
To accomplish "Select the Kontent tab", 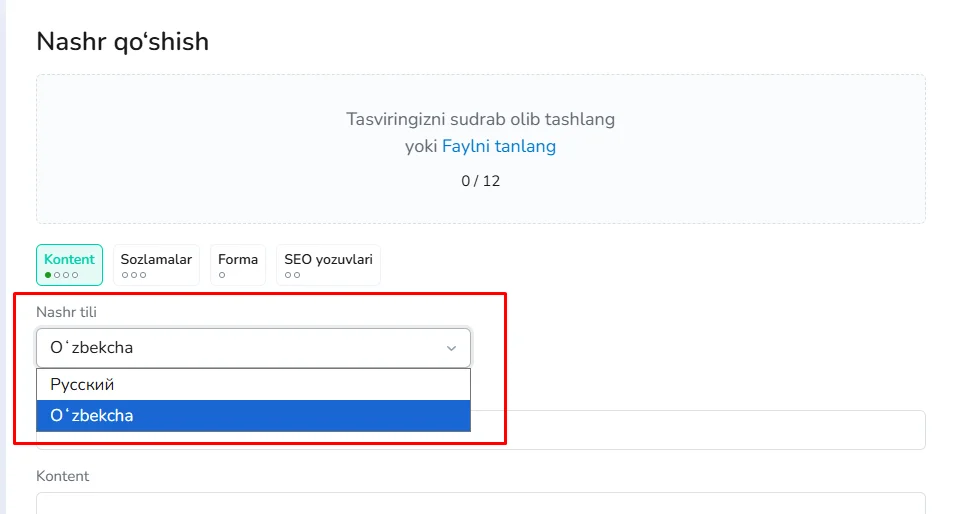I will (70, 260).
